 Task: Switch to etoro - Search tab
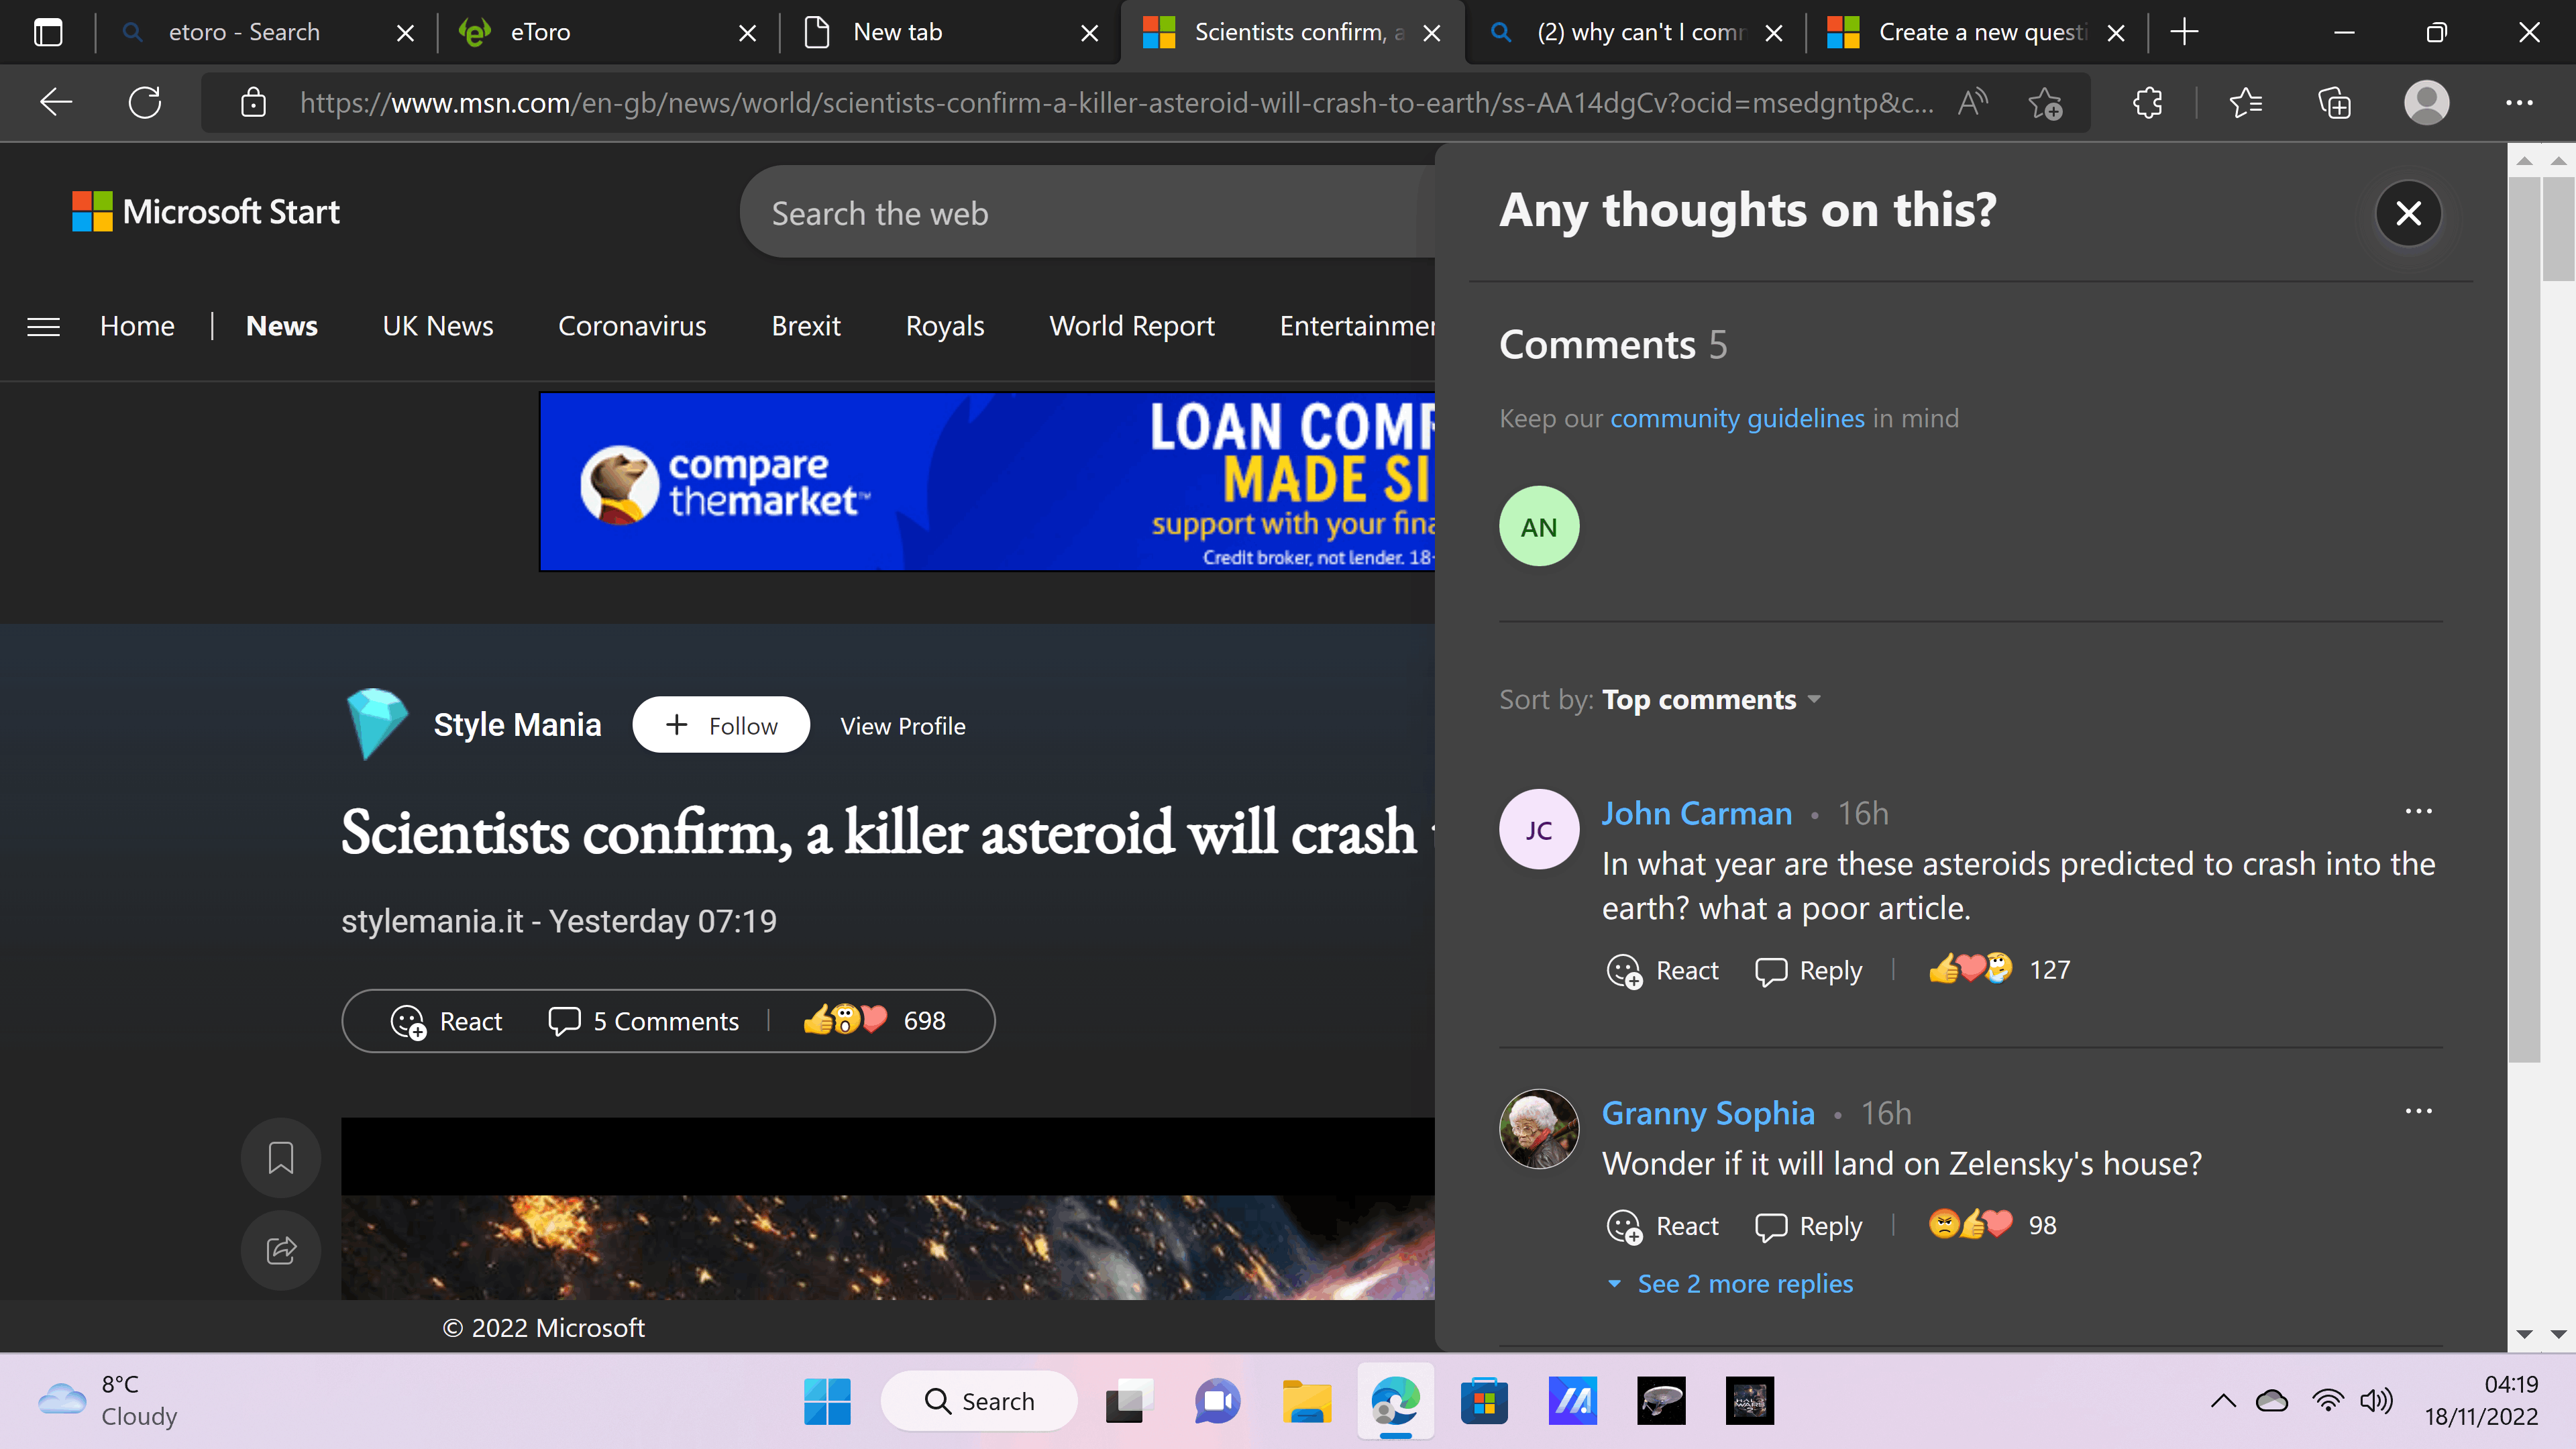coord(265,32)
